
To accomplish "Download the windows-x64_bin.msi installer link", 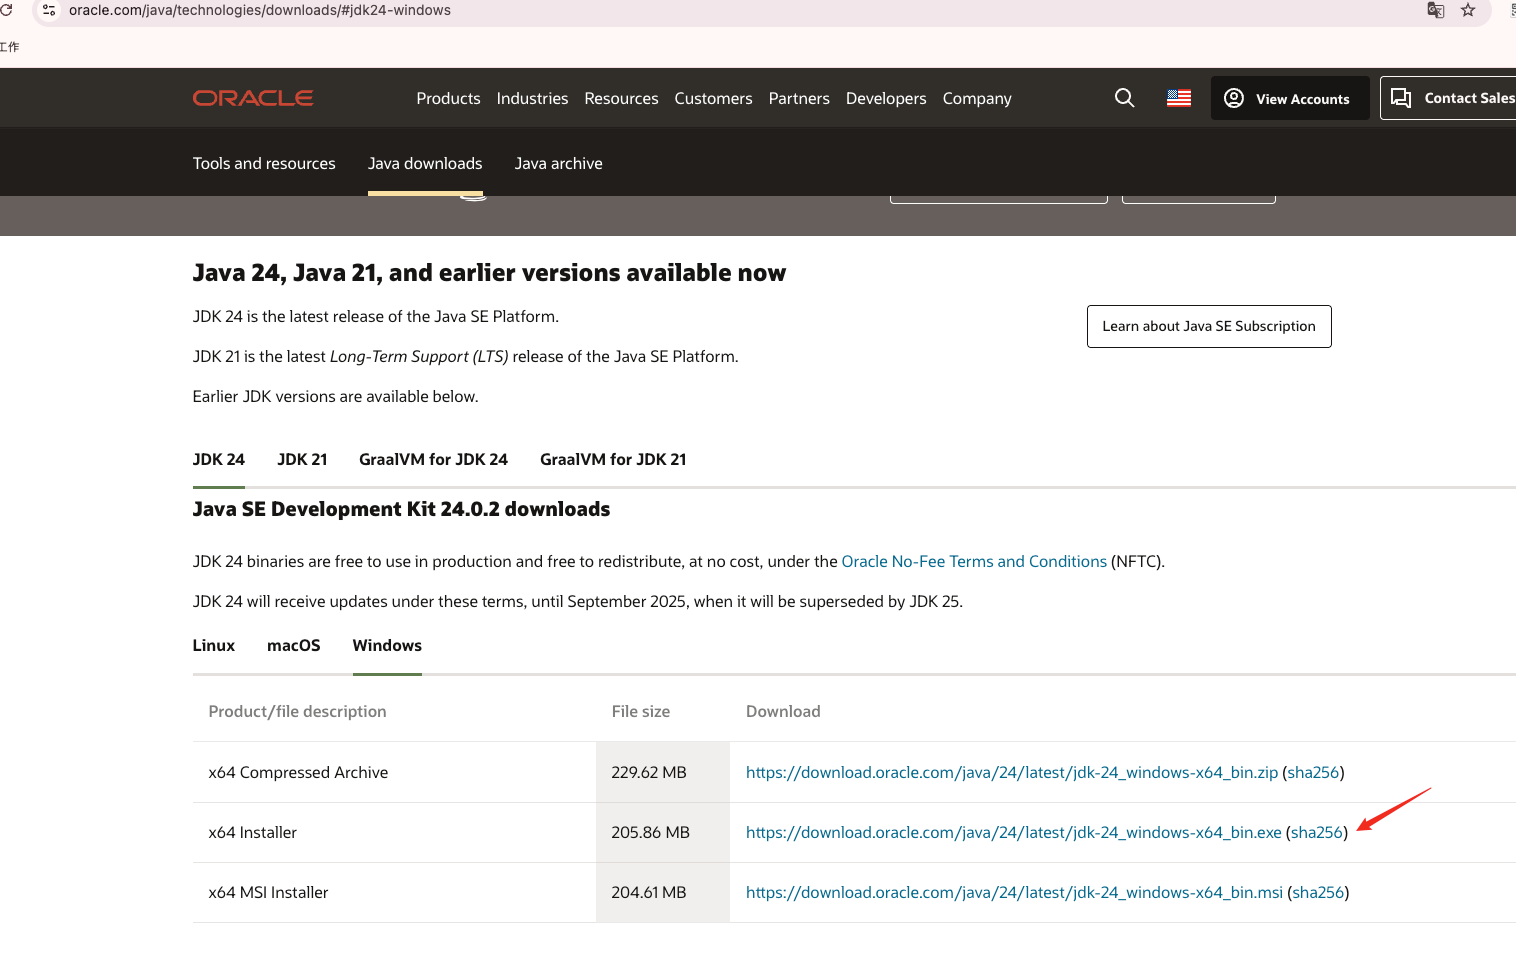I will coord(1014,892).
